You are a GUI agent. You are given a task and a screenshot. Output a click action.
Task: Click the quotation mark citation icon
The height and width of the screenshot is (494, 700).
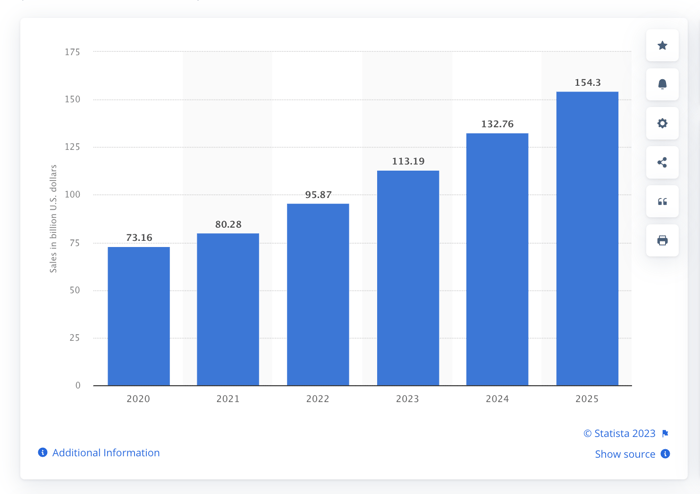662,201
